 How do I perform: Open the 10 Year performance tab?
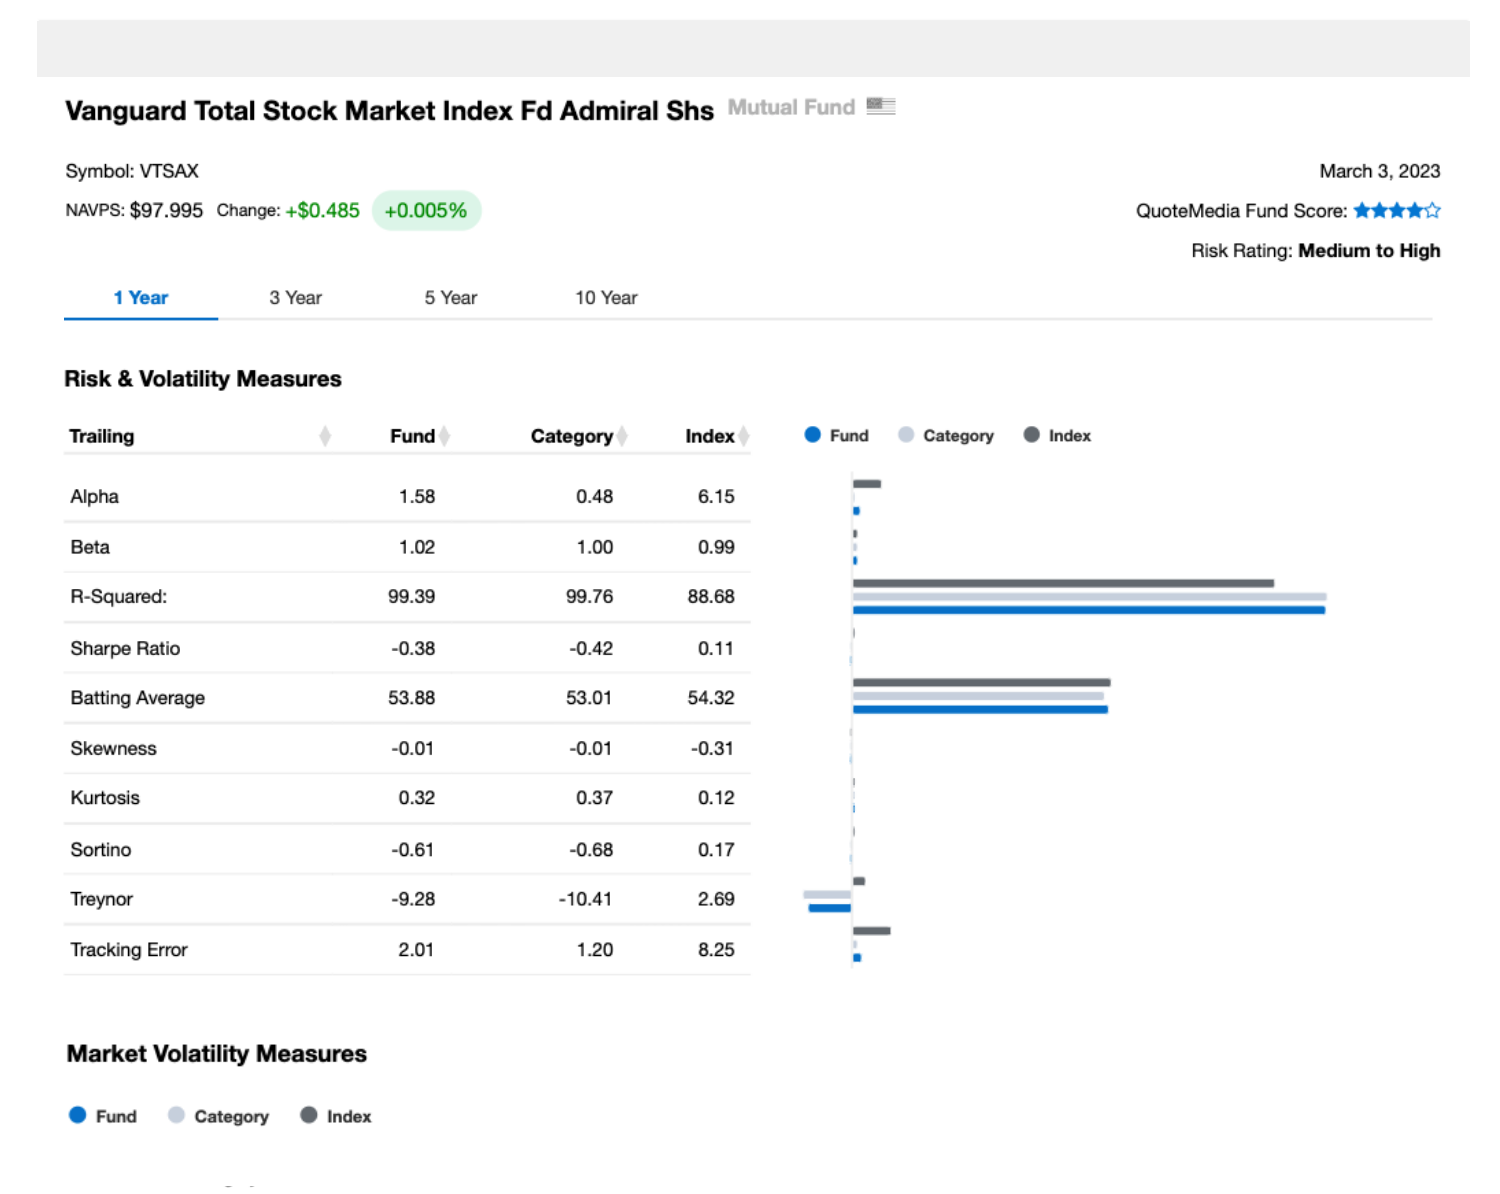pos(605,297)
